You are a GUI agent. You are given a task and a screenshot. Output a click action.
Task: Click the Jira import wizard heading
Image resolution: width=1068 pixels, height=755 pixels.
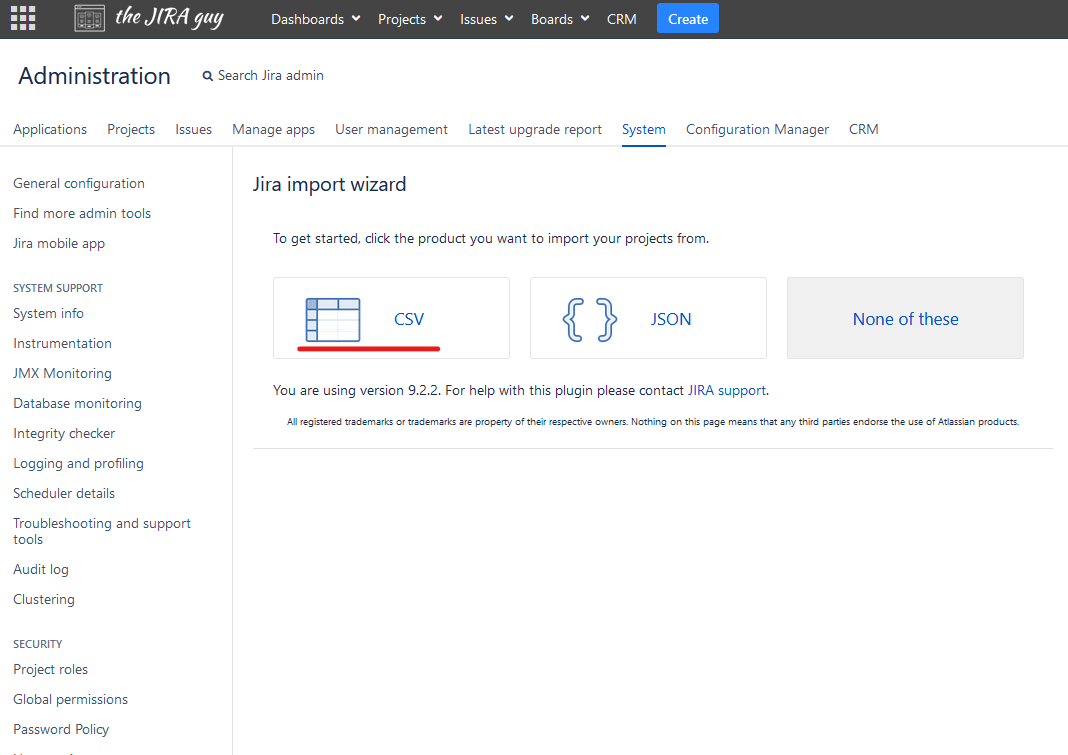329,185
